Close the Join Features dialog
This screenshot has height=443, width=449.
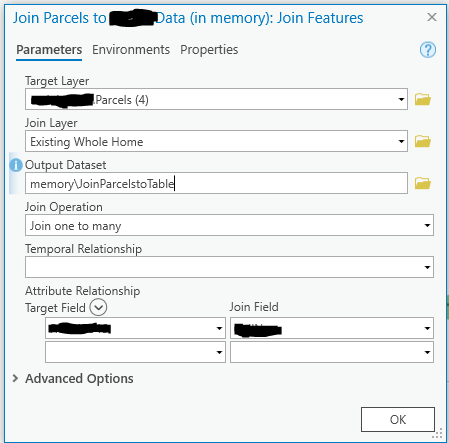(432, 17)
